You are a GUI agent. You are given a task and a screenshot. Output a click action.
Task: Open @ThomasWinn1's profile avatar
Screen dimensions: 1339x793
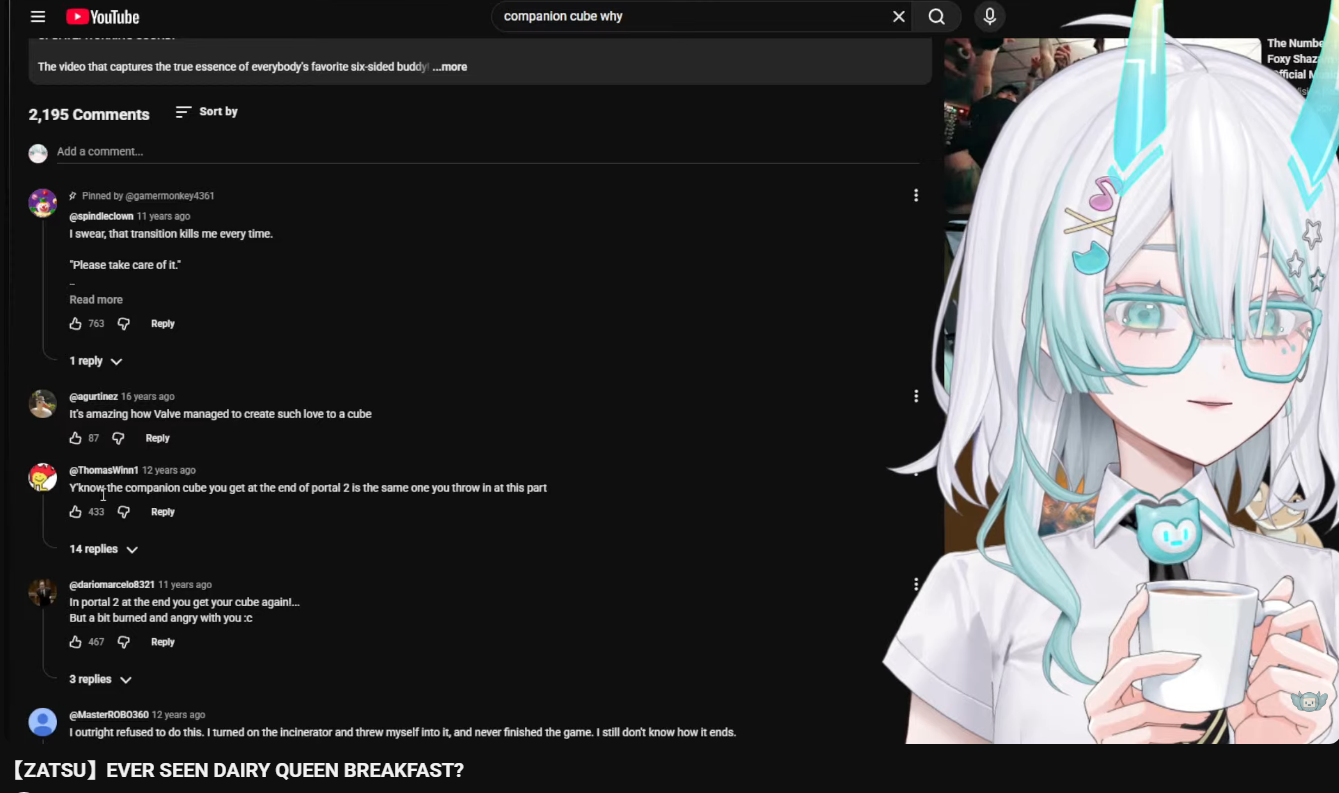(43, 477)
